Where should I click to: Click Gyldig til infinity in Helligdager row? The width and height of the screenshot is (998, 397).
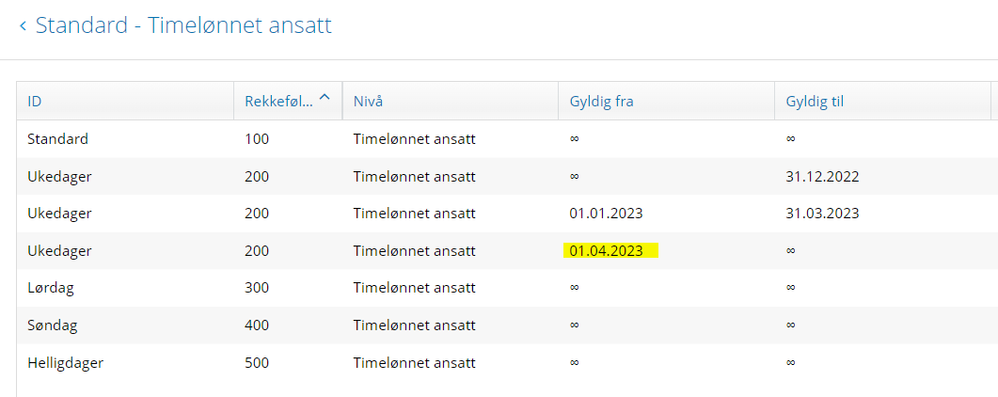791,363
